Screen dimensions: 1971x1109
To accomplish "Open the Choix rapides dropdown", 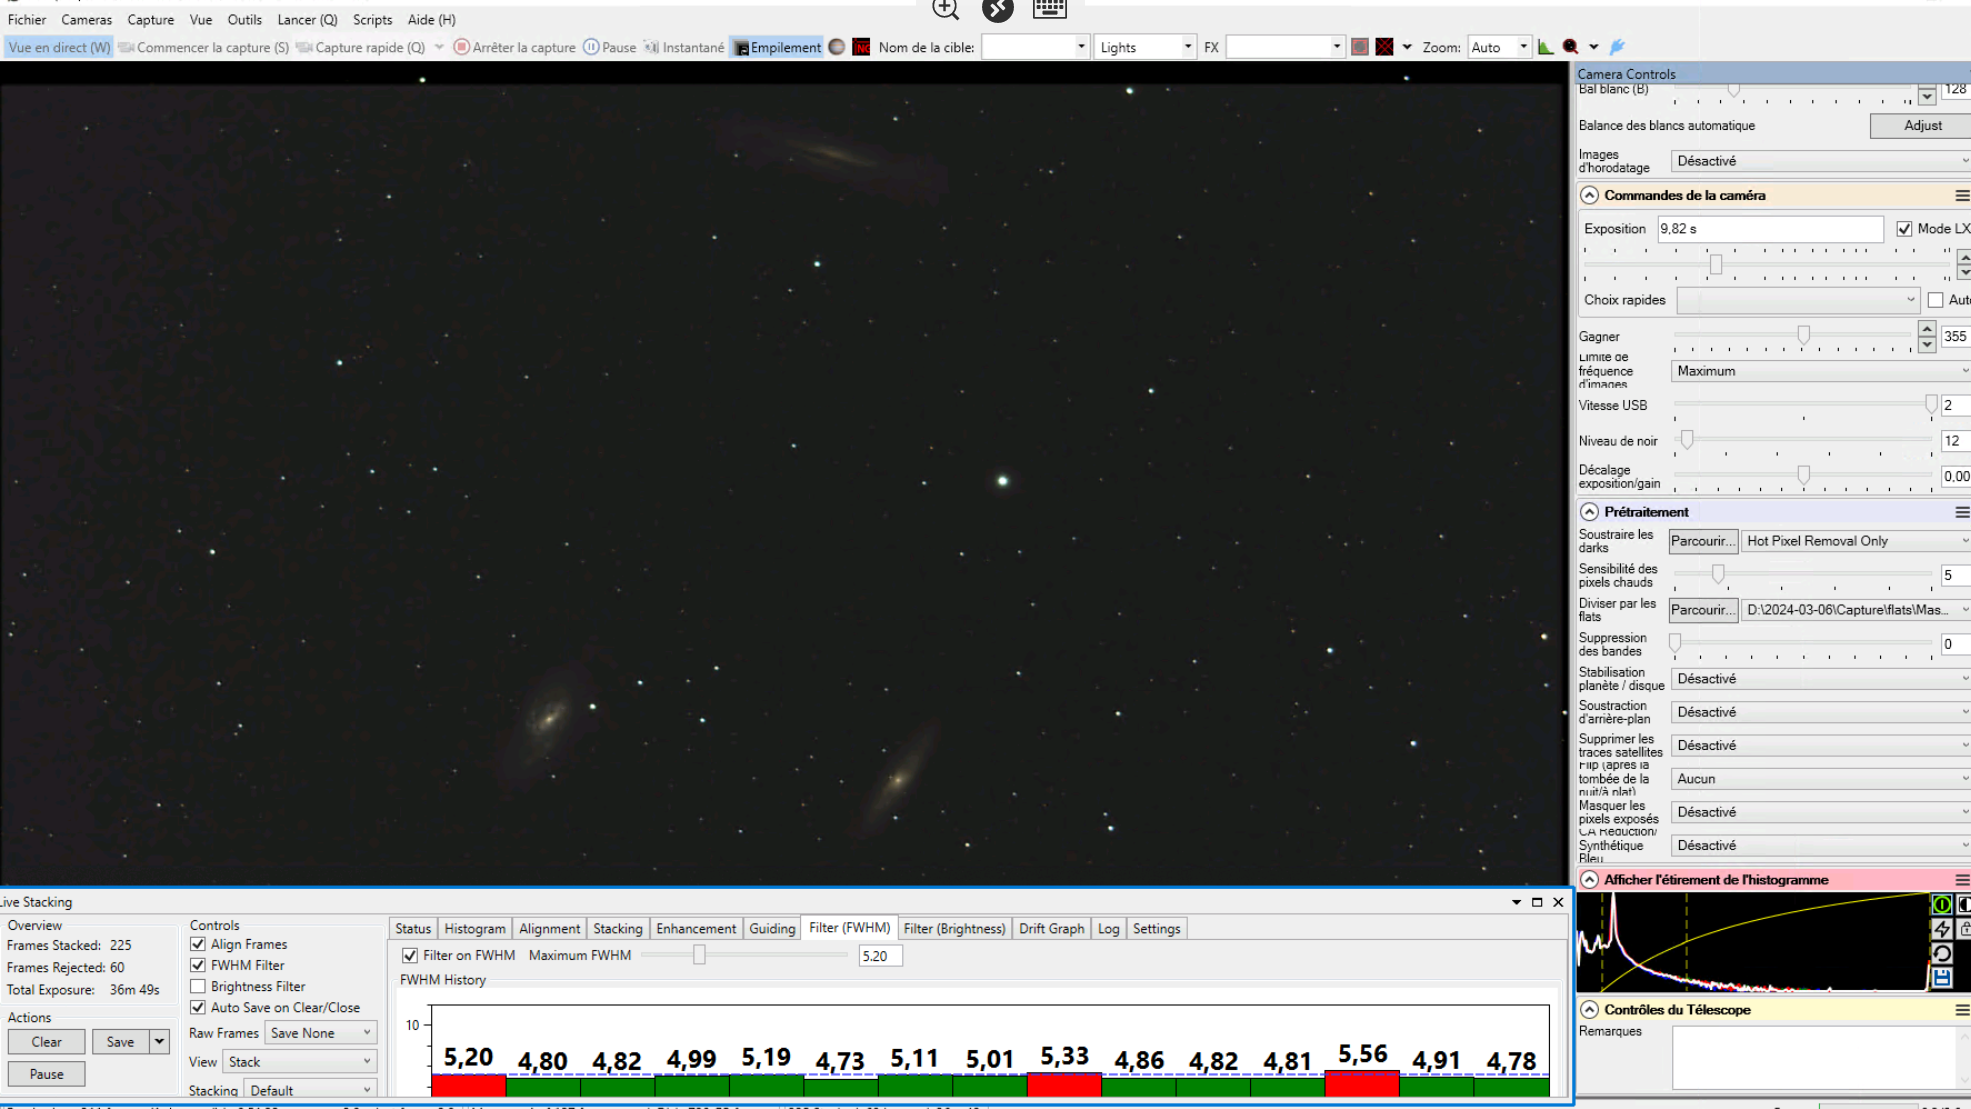I will pyautogui.click(x=1798, y=300).
